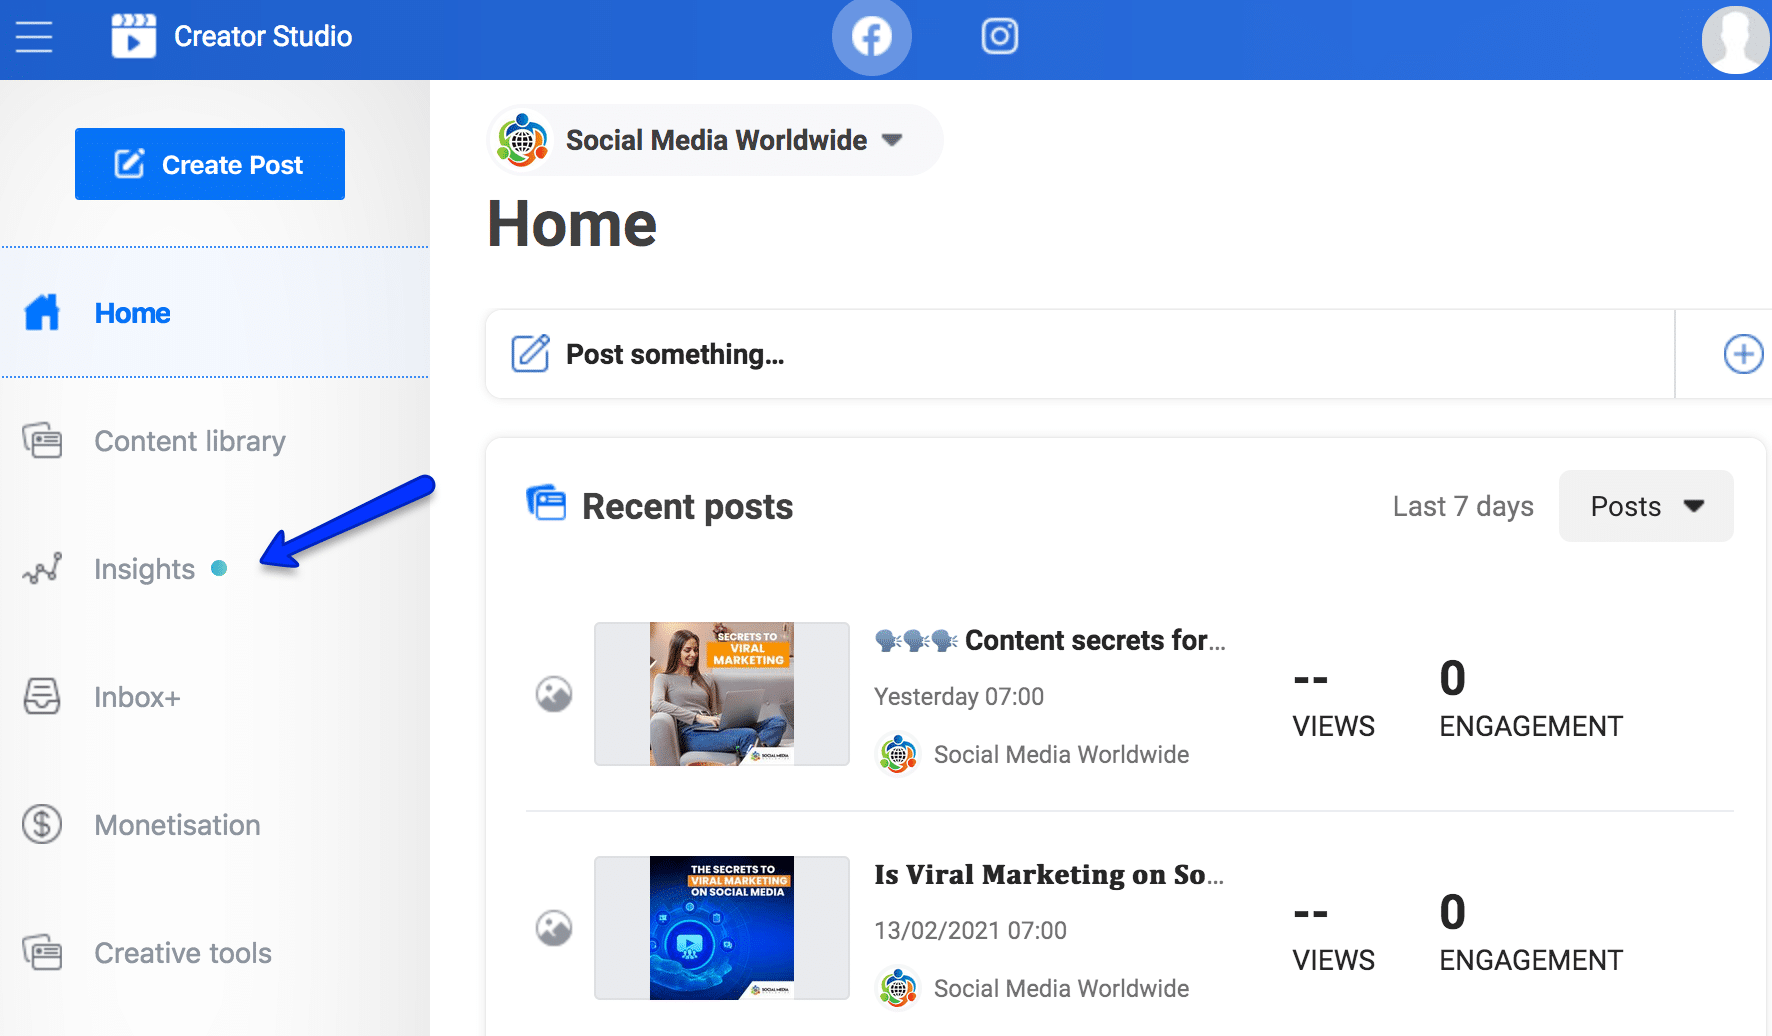The height and width of the screenshot is (1036, 1772).
Task: Open the profile avatar in the header
Action: [x=1735, y=40]
